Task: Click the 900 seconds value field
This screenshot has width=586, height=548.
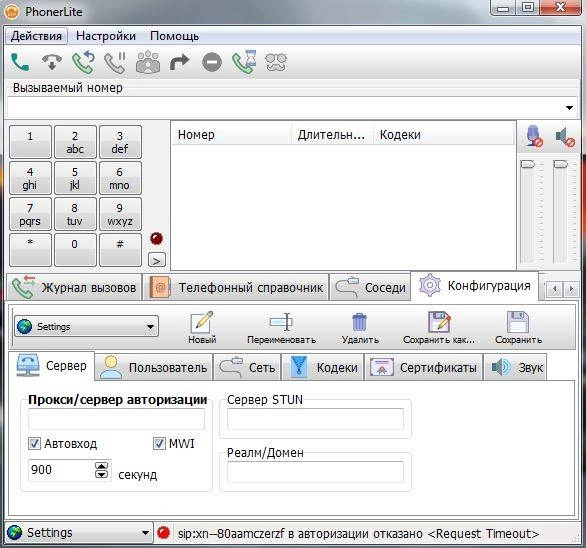Action: (x=61, y=470)
